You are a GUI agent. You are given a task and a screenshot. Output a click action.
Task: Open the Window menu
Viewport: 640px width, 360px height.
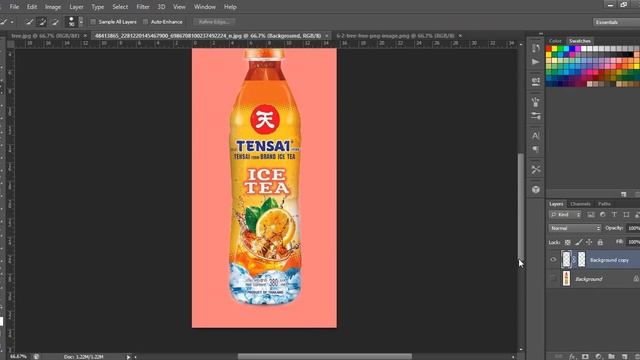click(x=204, y=7)
